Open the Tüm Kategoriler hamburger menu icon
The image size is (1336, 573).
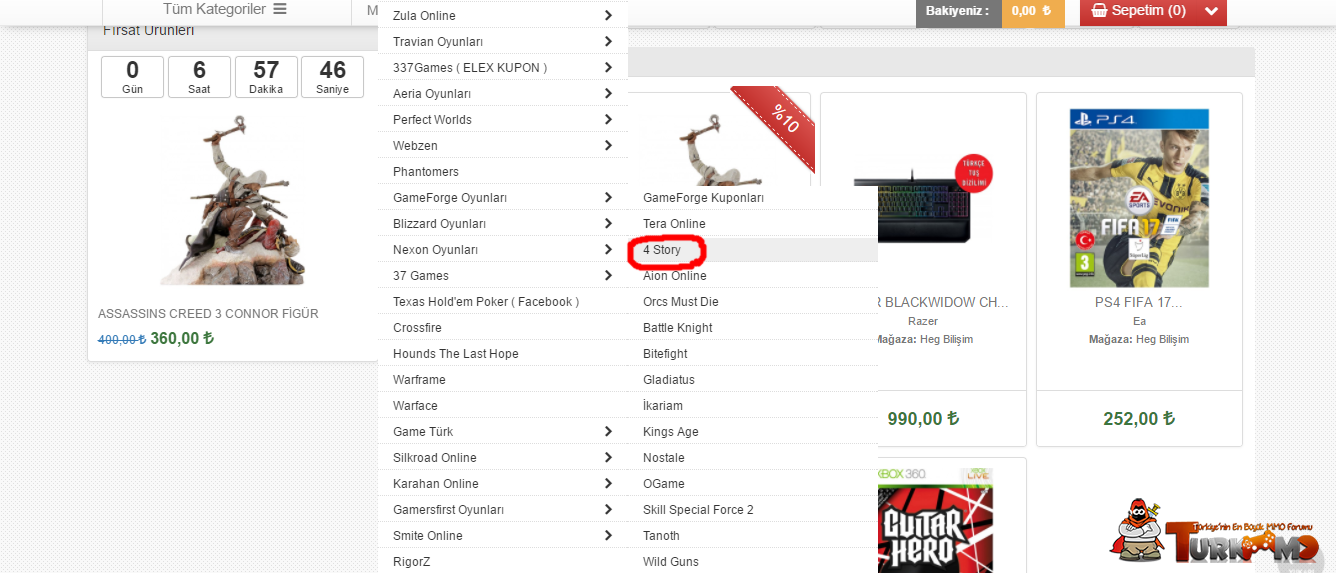pos(279,9)
